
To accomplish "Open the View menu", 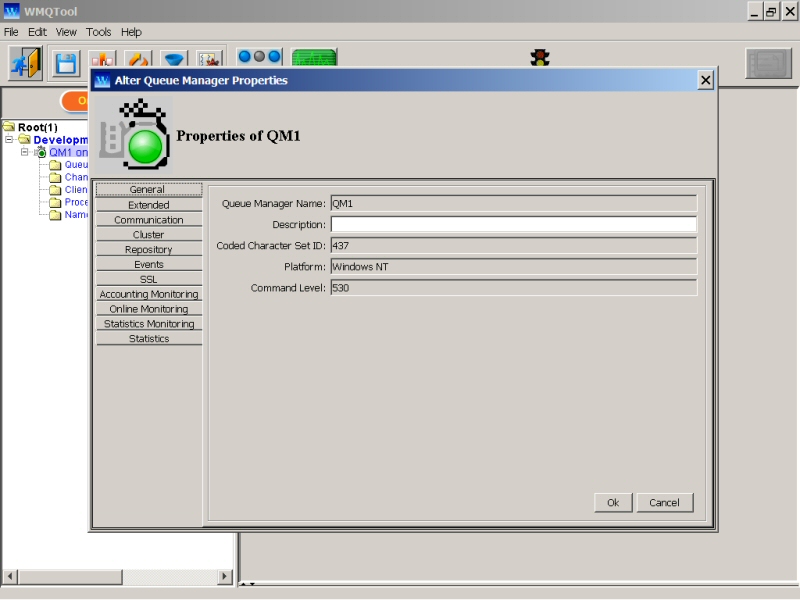I will pyautogui.click(x=66, y=32).
